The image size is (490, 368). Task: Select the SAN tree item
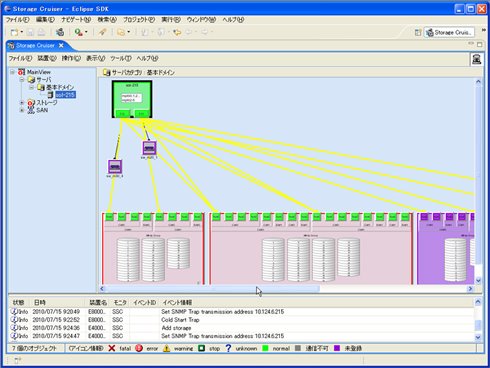(x=42, y=110)
